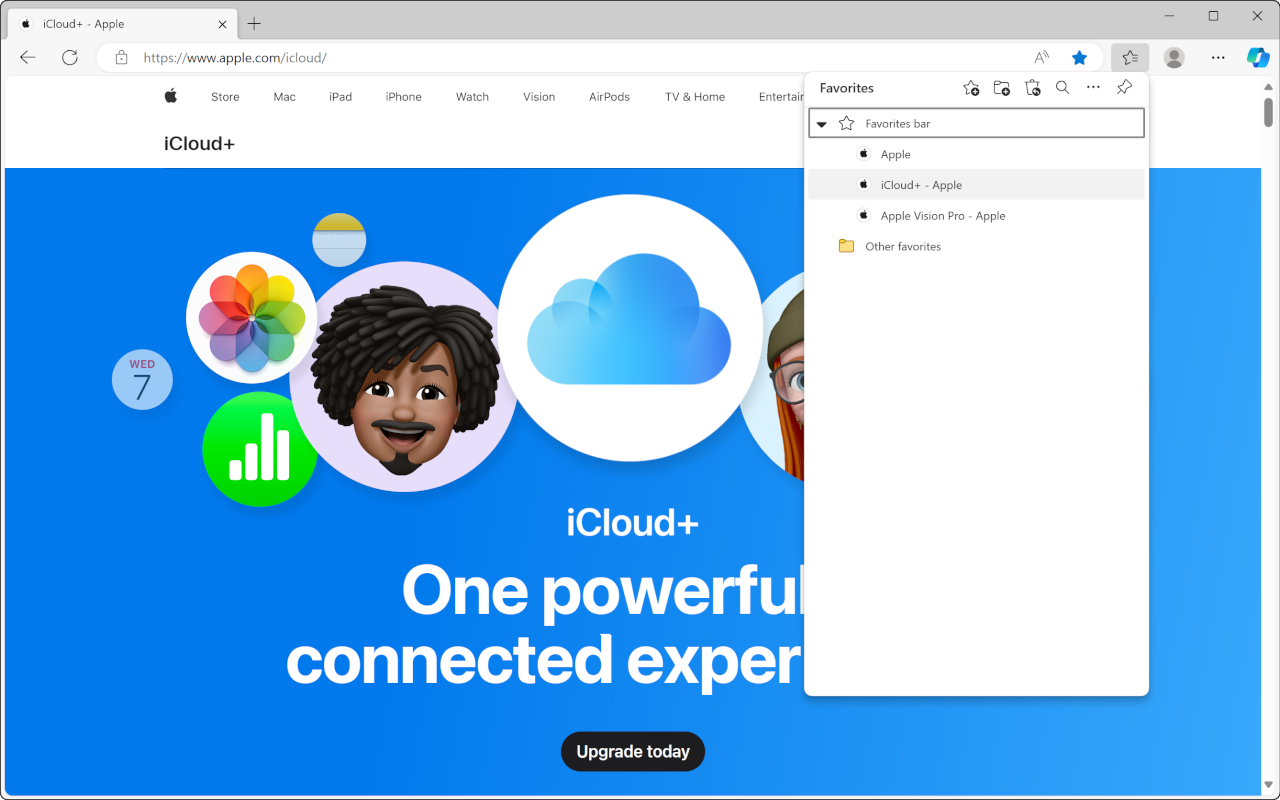The width and height of the screenshot is (1280, 800).
Task: Click the page vertical scrollbar thumb
Action: (x=1268, y=110)
